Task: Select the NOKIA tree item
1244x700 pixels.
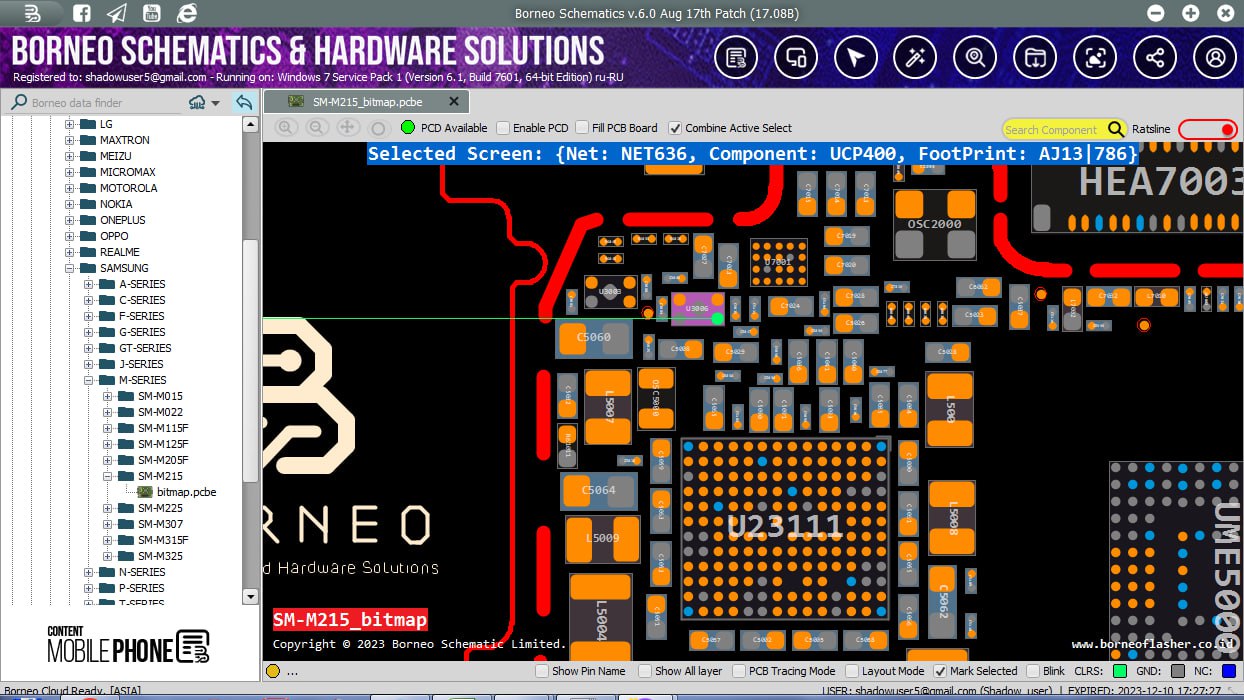Action: pos(116,204)
